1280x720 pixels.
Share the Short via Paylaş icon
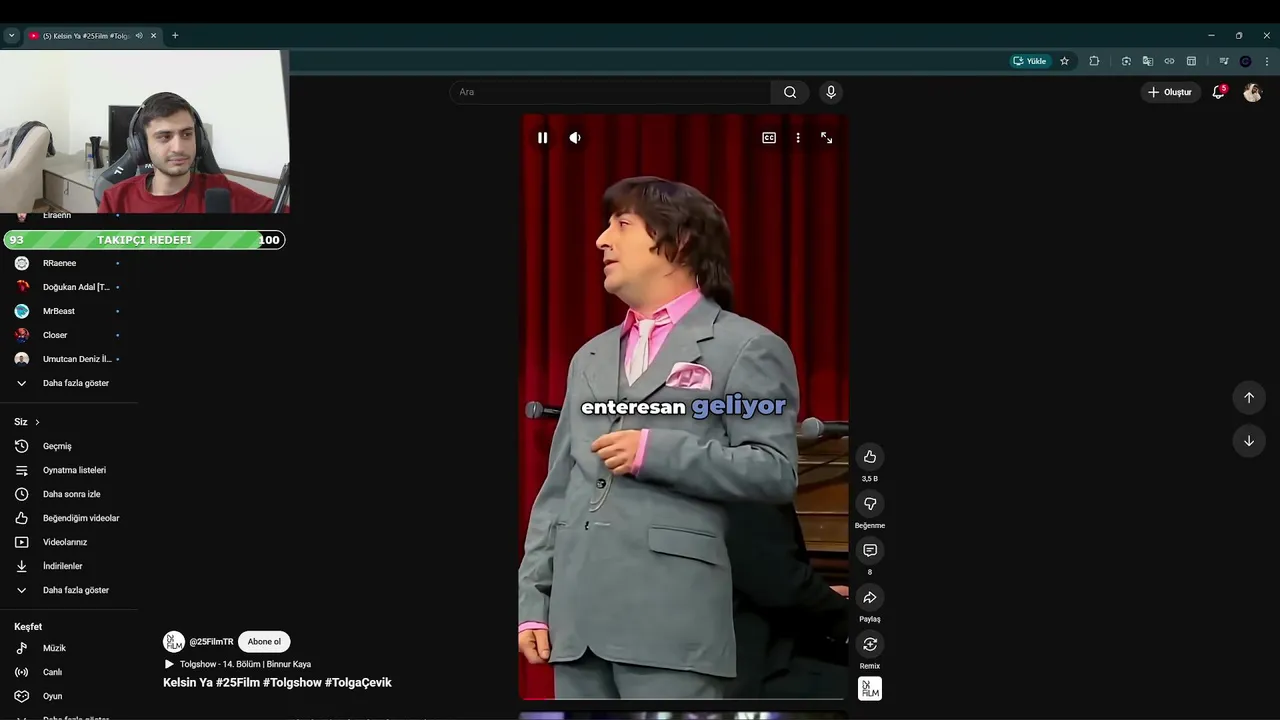point(870,598)
